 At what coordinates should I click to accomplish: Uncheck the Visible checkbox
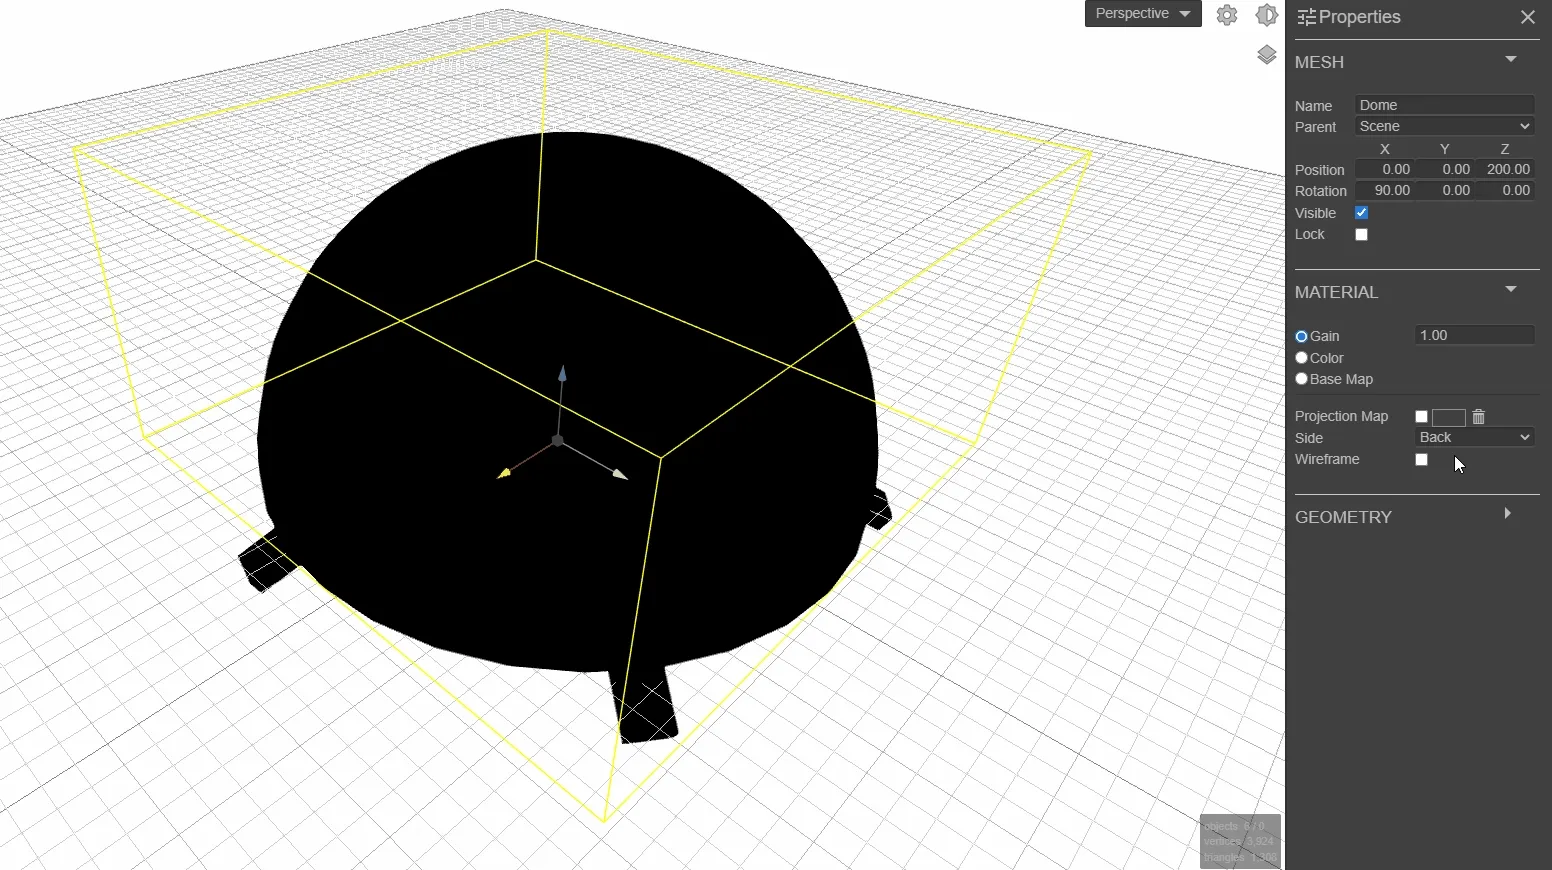[1361, 213]
